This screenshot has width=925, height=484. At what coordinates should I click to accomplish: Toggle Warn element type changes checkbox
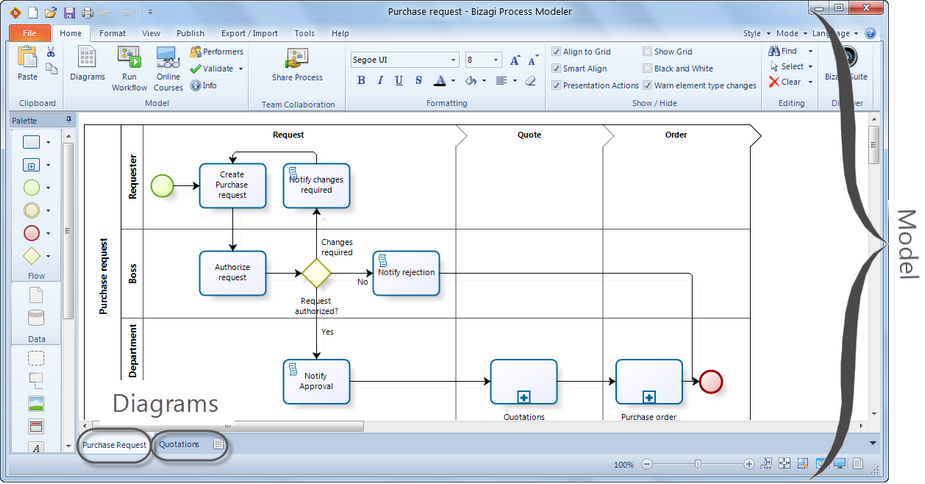pyautogui.click(x=647, y=86)
